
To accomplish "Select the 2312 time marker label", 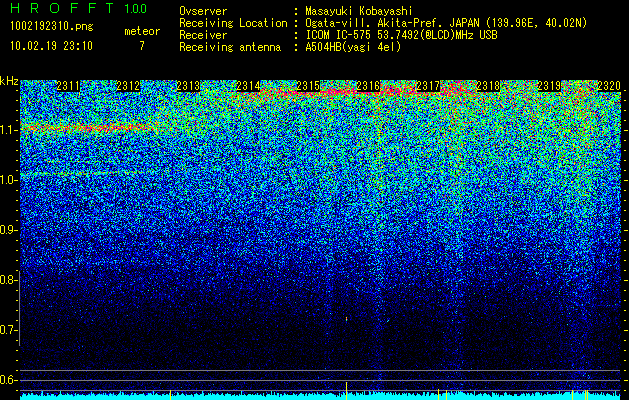I will (x=128, y=86).
